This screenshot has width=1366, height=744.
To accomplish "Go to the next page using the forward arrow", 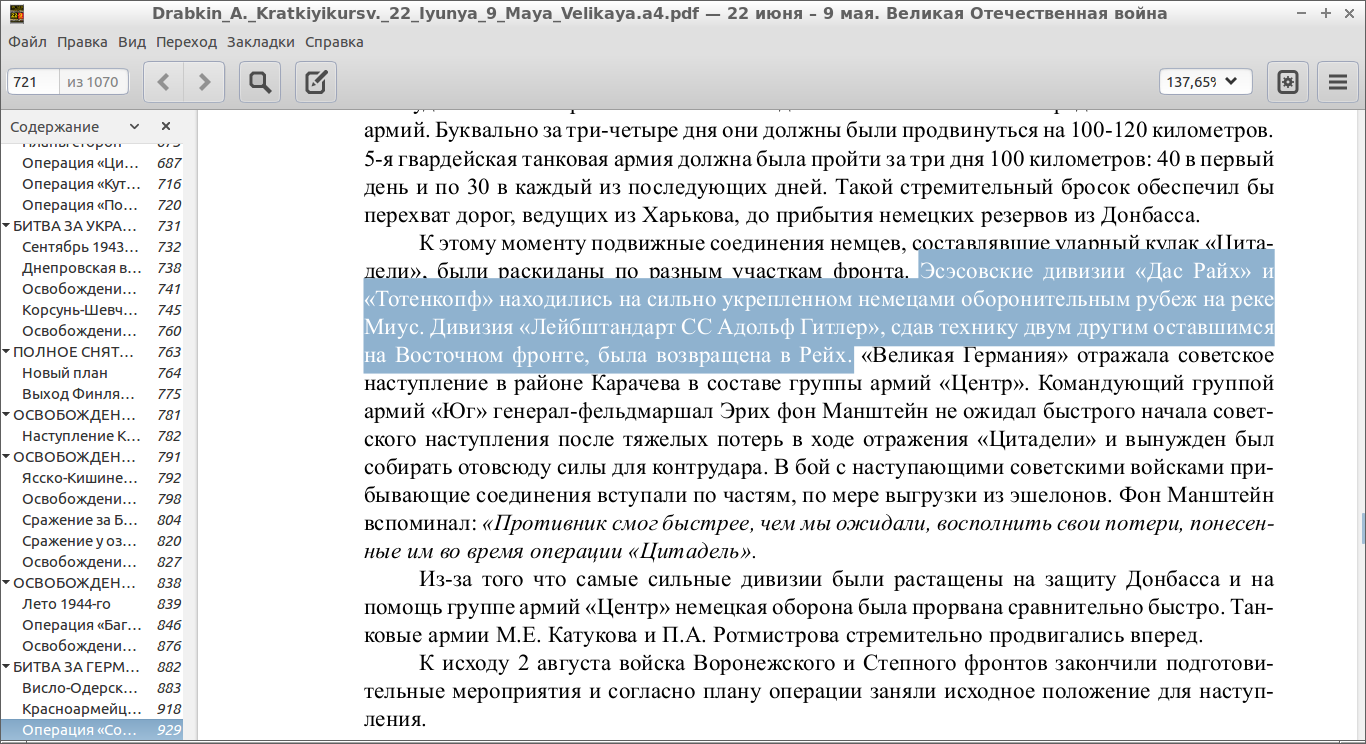I will click(204, 82).
